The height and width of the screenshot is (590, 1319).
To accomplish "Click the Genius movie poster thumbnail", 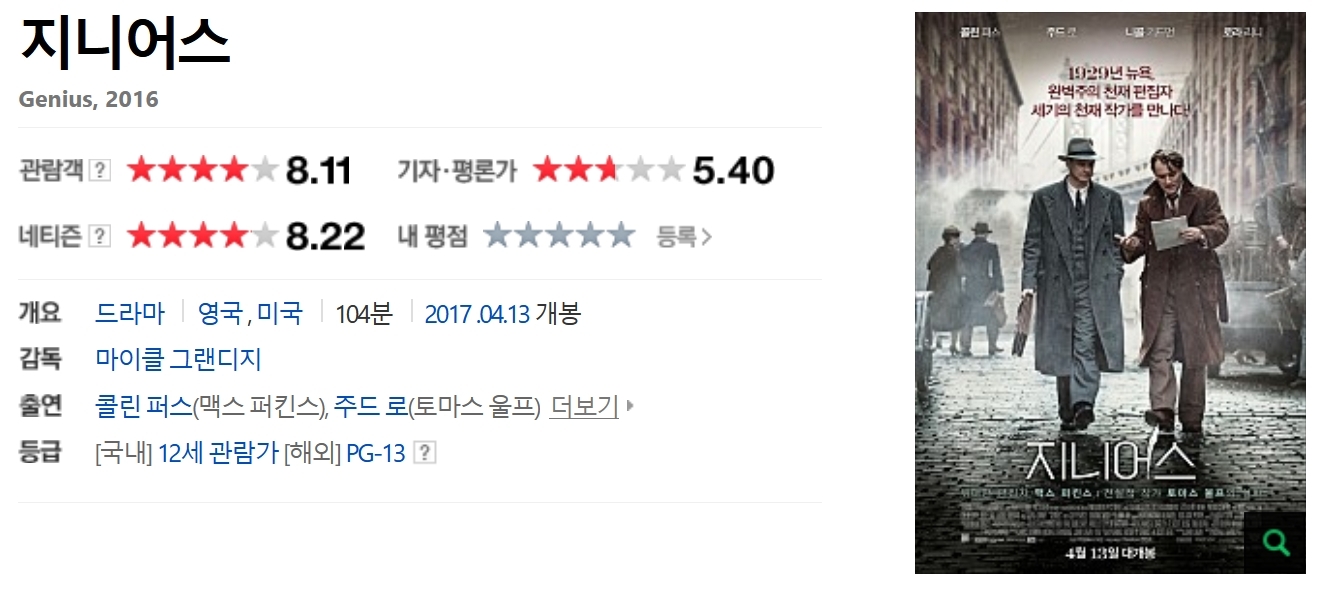I will tap(1110, 293).
